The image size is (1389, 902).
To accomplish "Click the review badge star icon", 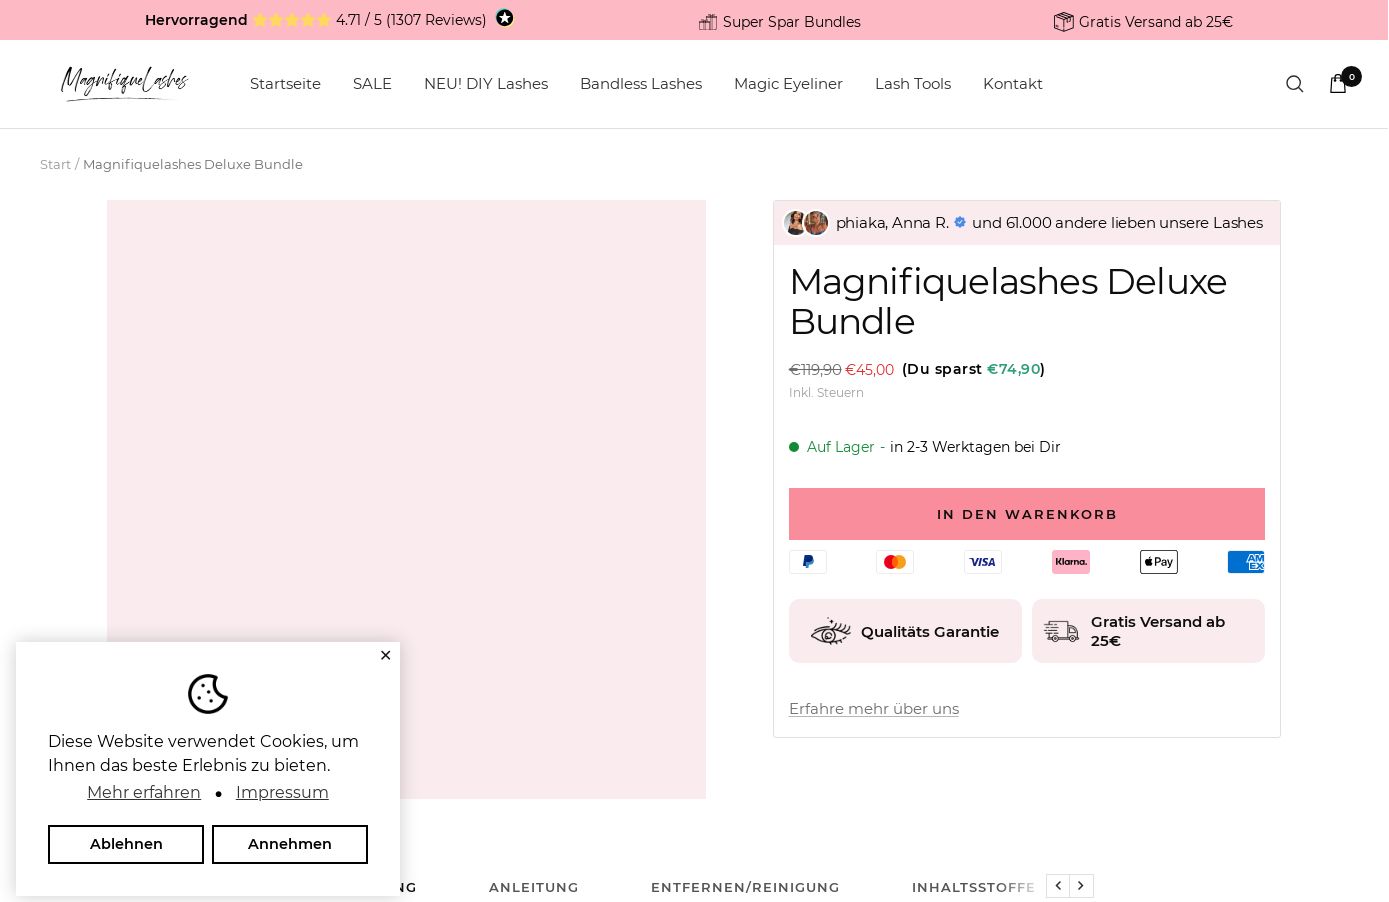I will pos(505,18).
